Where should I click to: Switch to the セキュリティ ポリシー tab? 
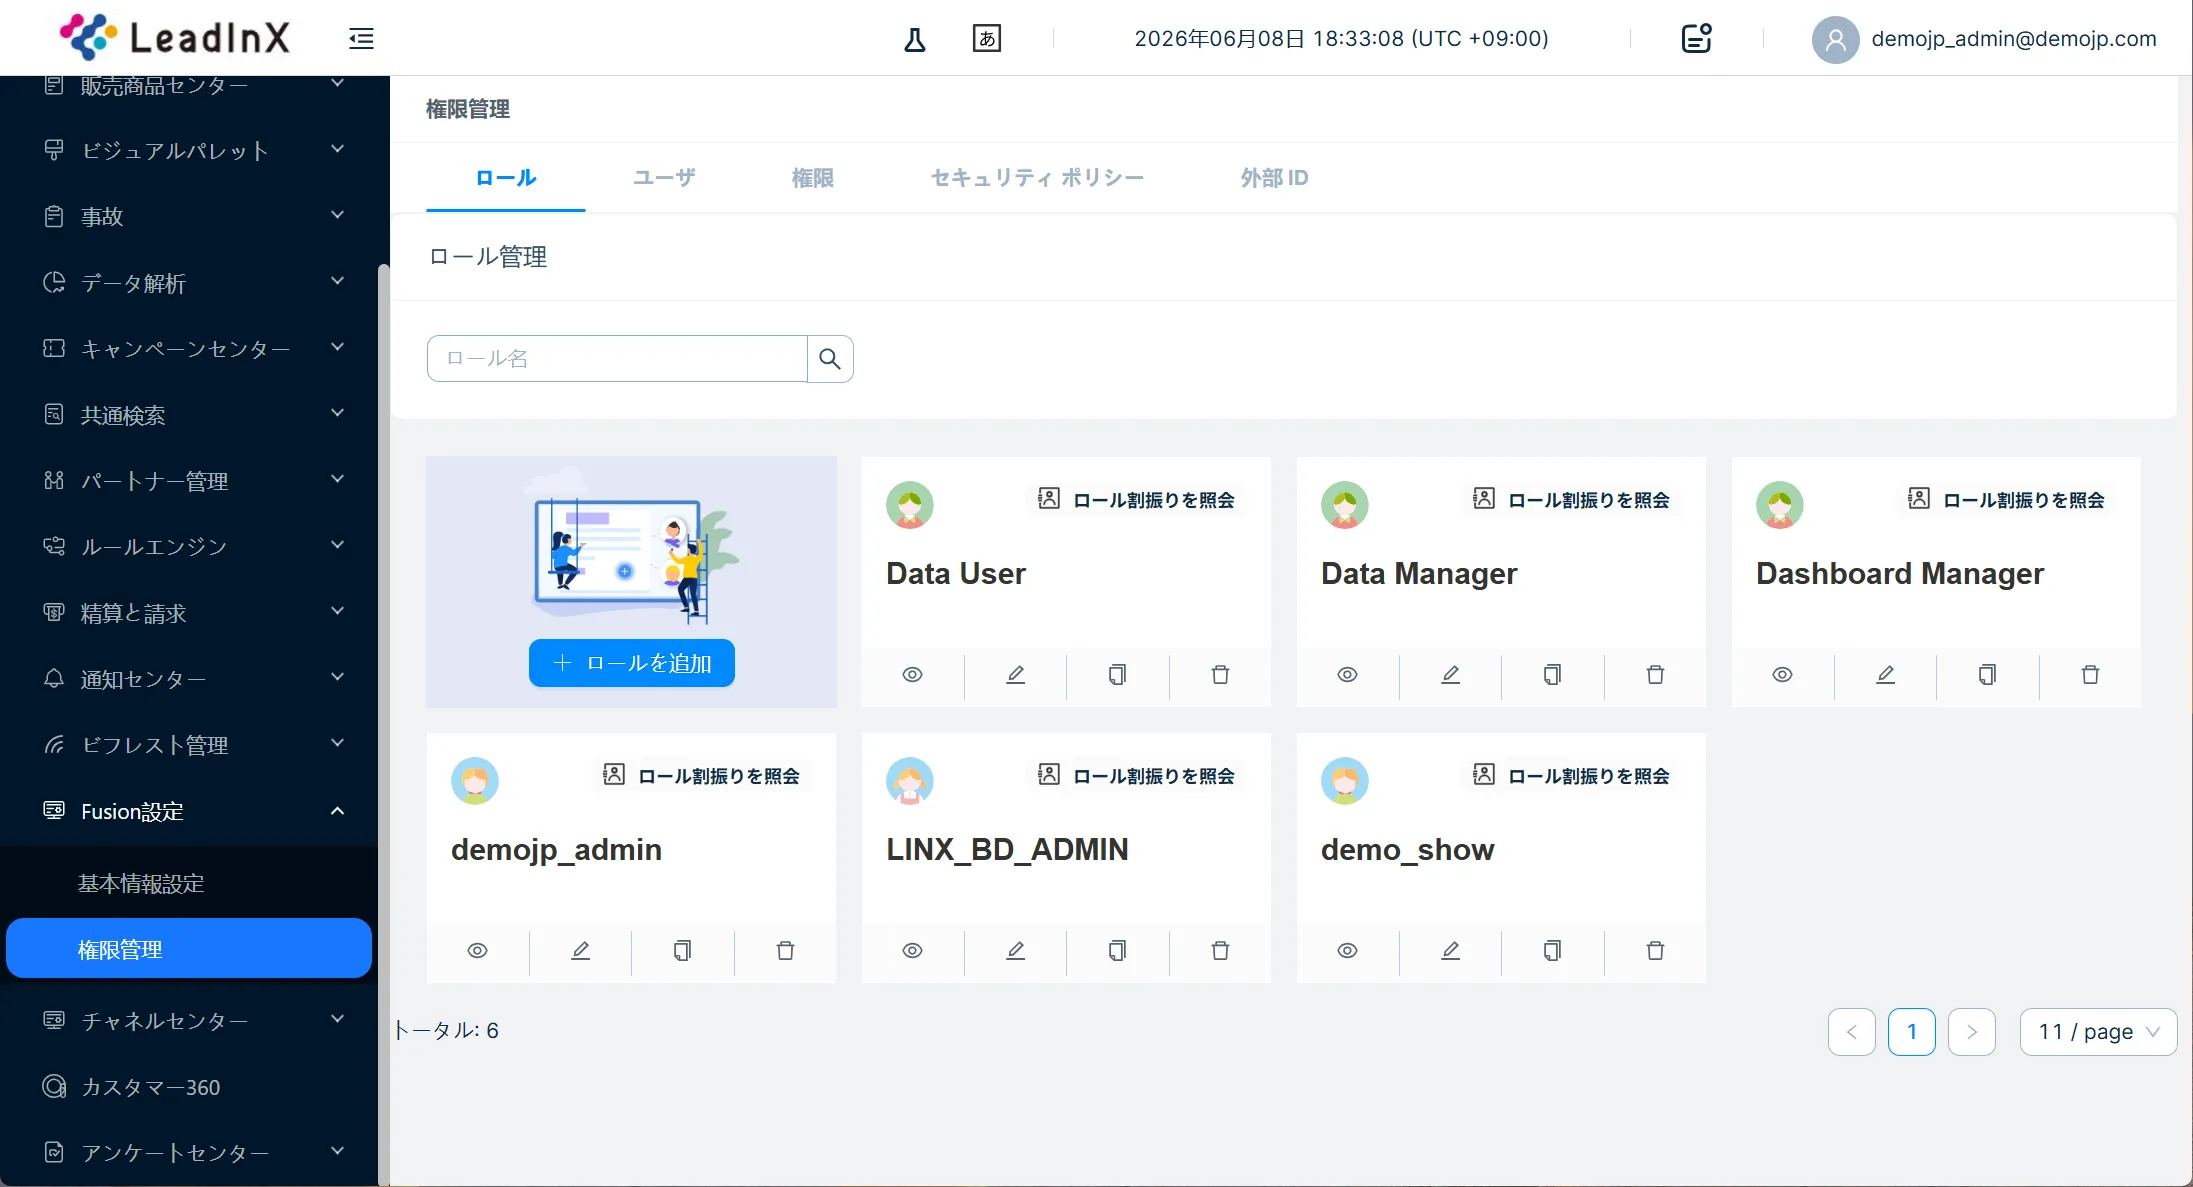tap(1037, 178)
